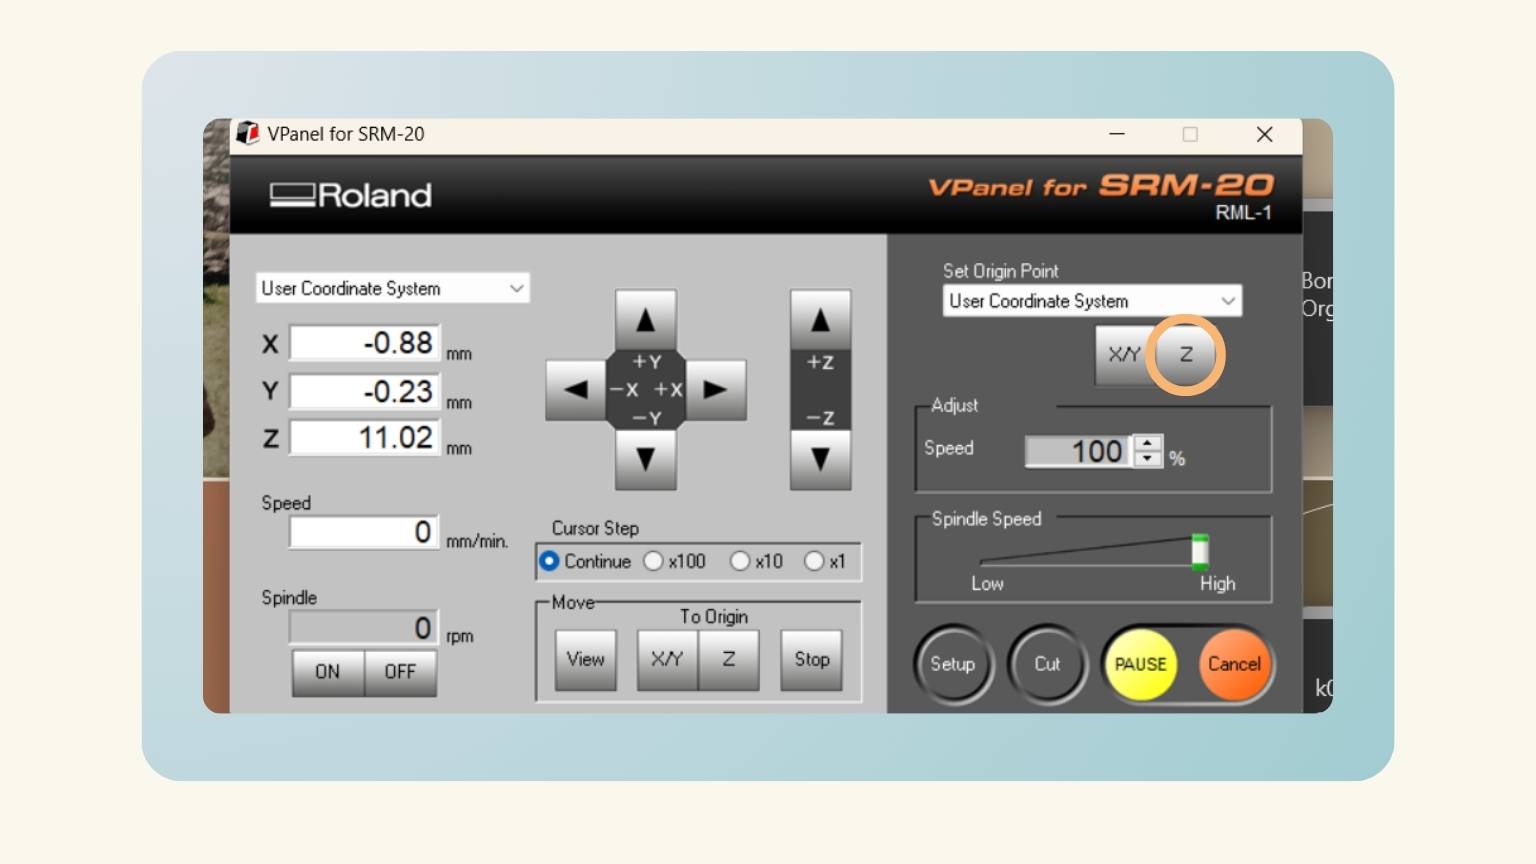Image resolution: width=1536 pixels, height=864 pixels.
Task: Close the VPanel for SRM-20 window
Action: click(1264, 134)
